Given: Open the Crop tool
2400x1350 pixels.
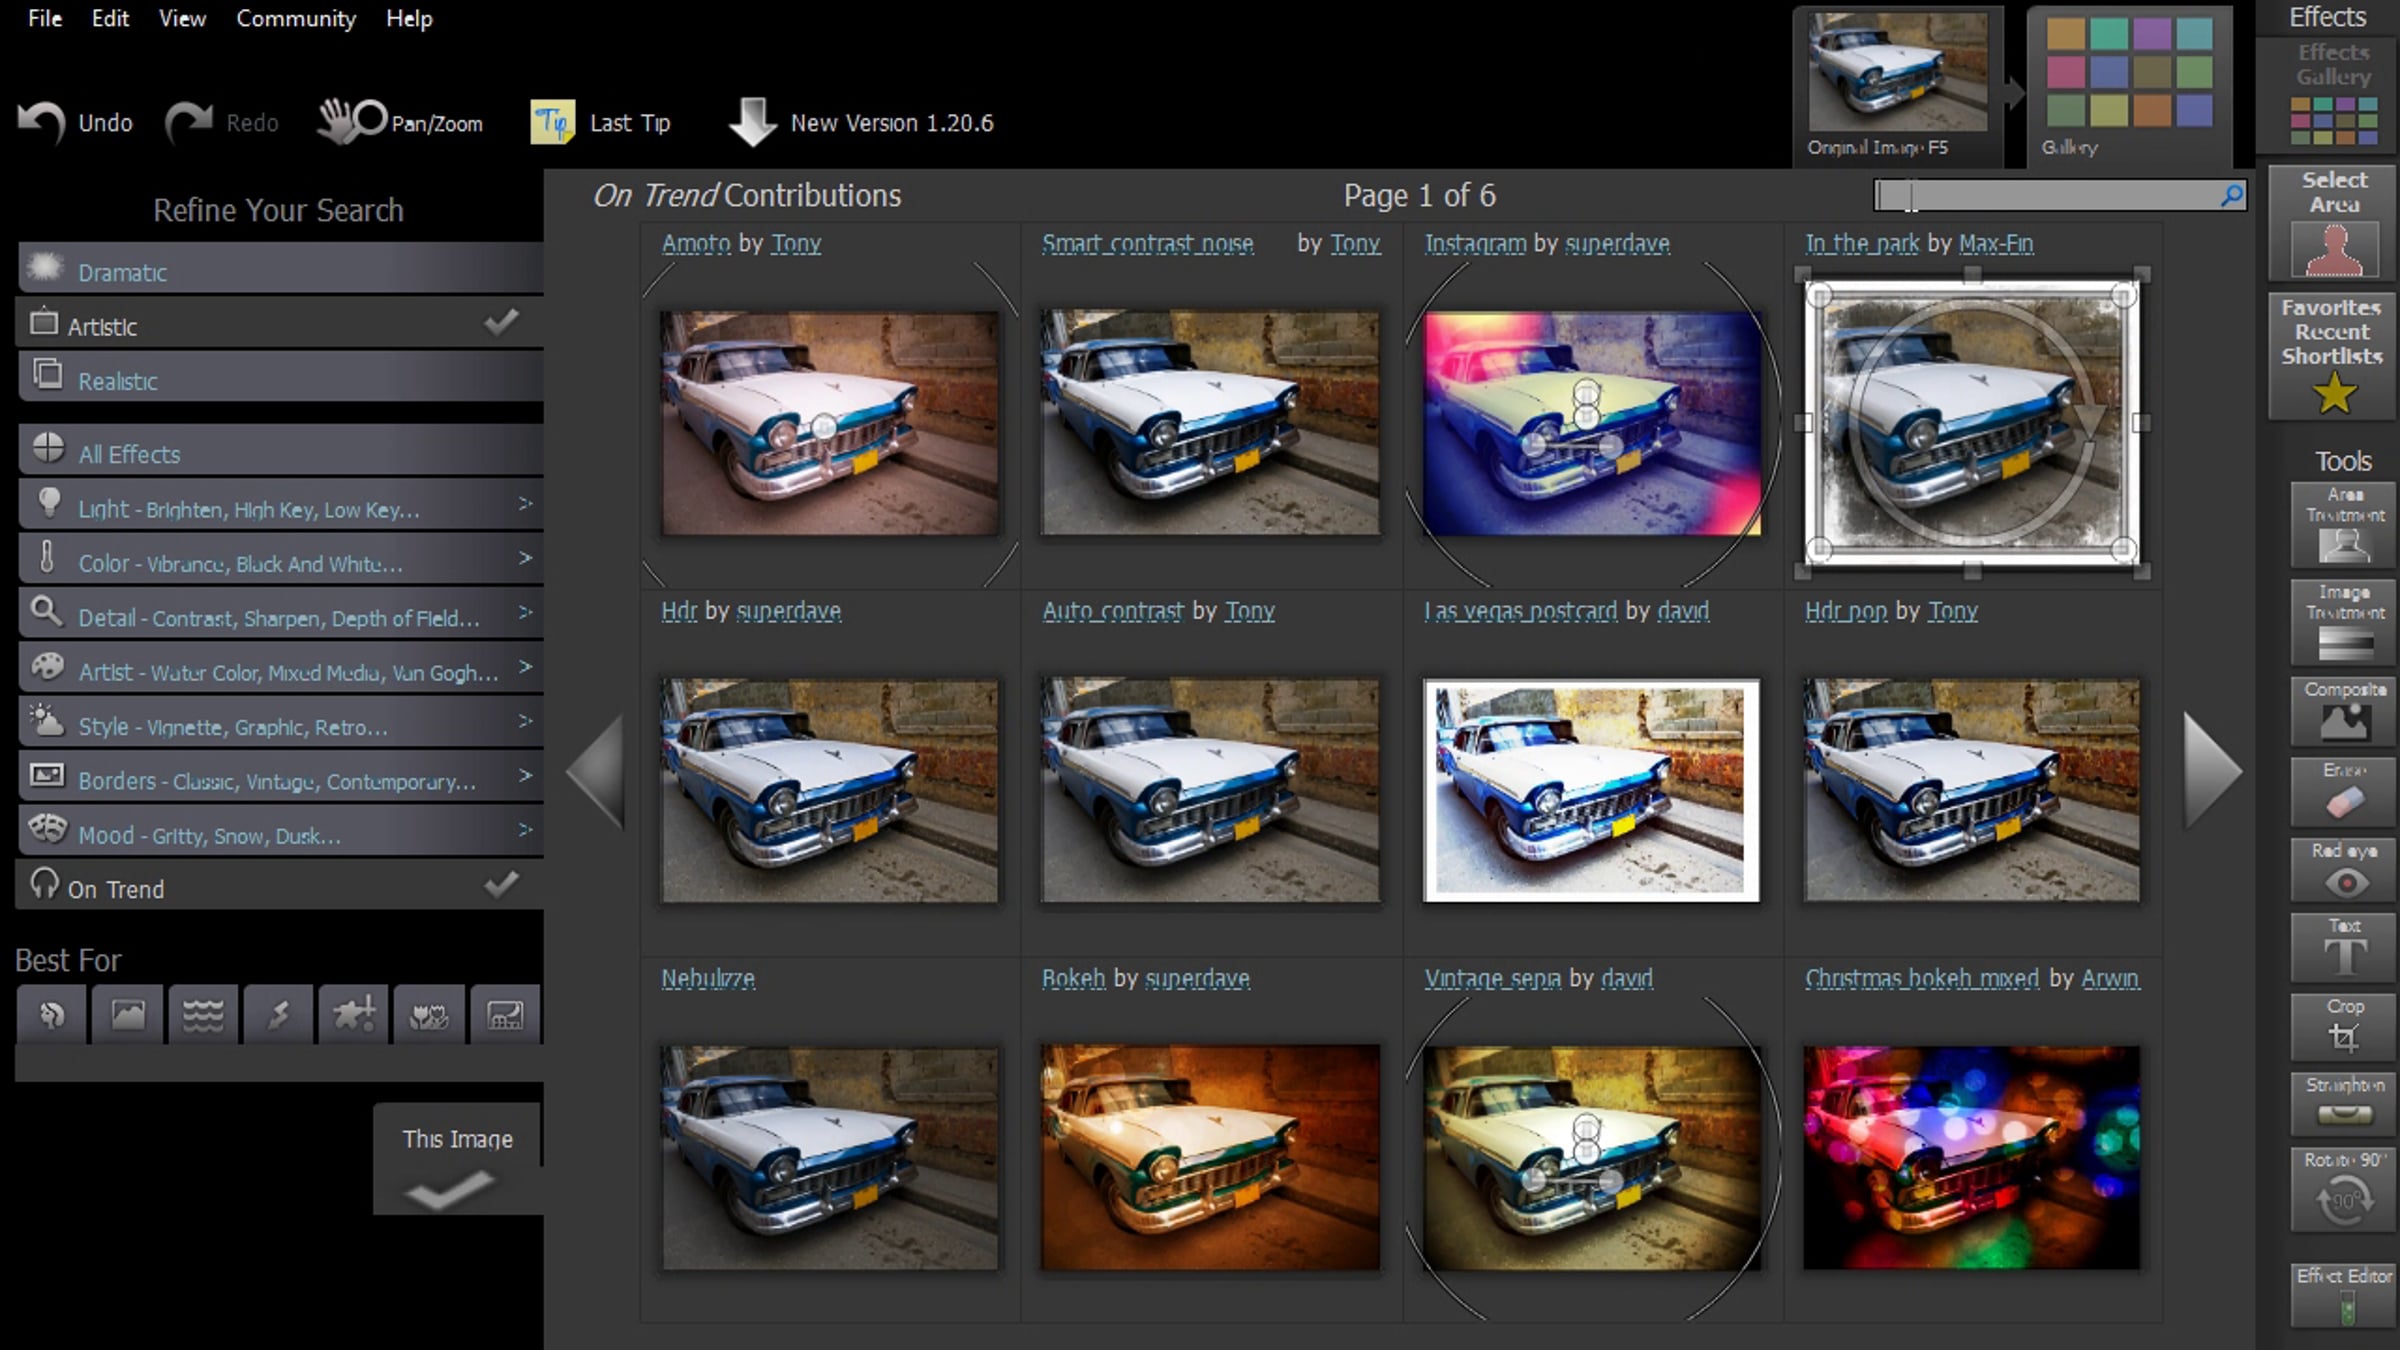Looking at the screenshot, I should tap(2344, 1027).
